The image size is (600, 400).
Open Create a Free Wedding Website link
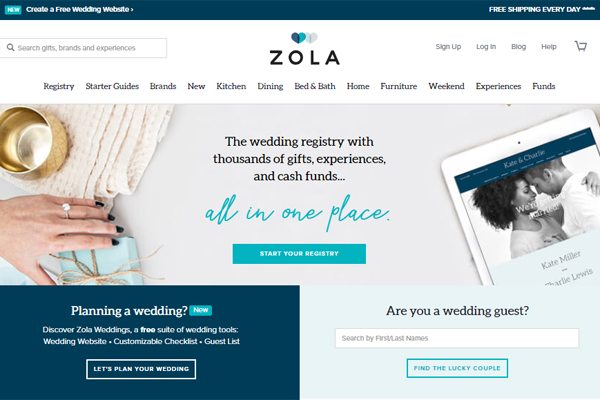(x=80, y=10)
